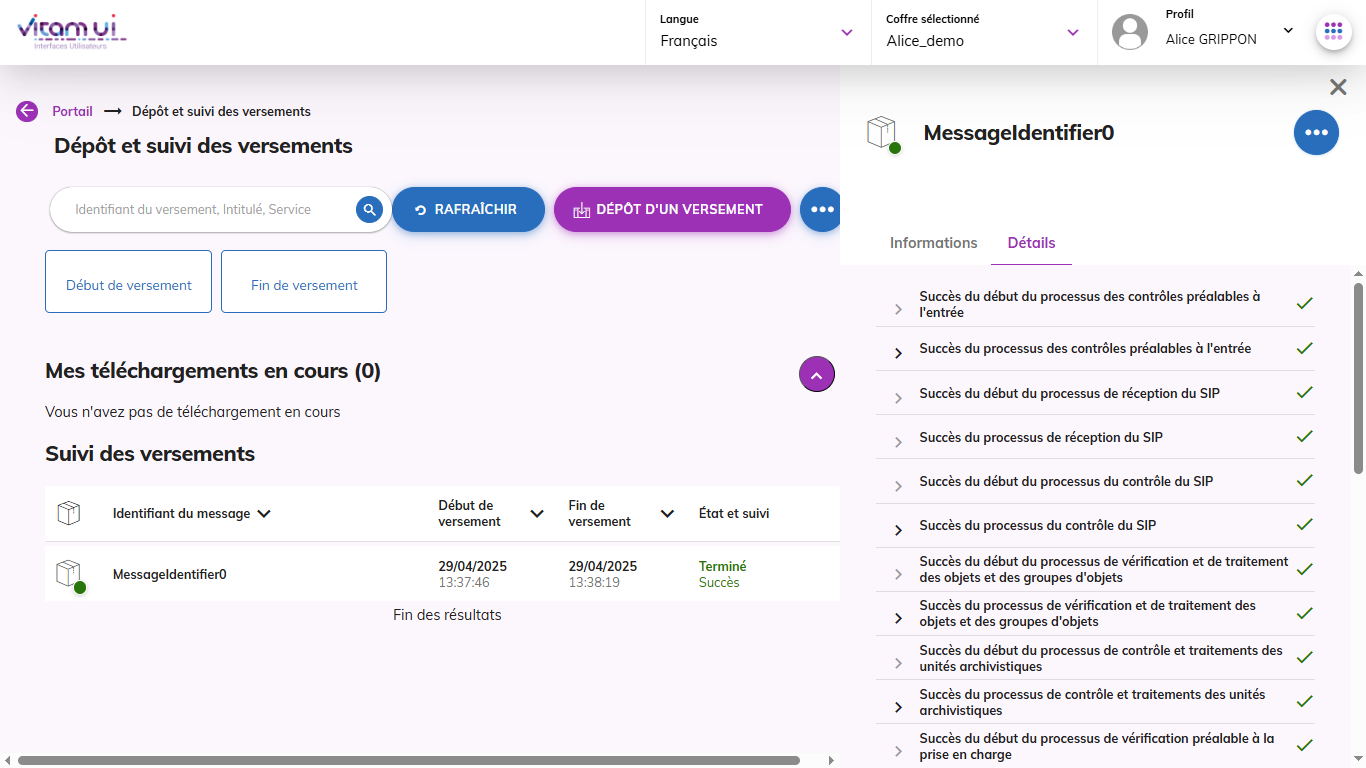This screenshot has height=768, width=1366.
Task: Click the details panel vertical scrollbar
Action: (x=1358, y=380)
